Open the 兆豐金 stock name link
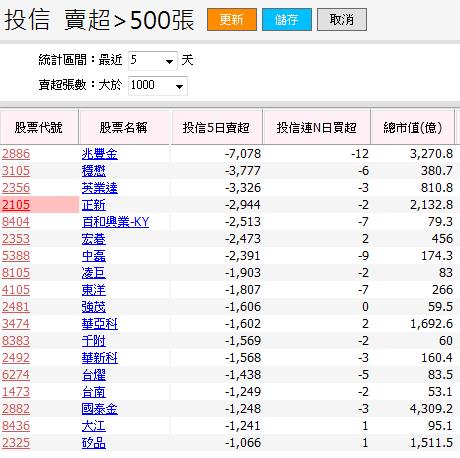 pyautogui.click(x=100, y=154)
